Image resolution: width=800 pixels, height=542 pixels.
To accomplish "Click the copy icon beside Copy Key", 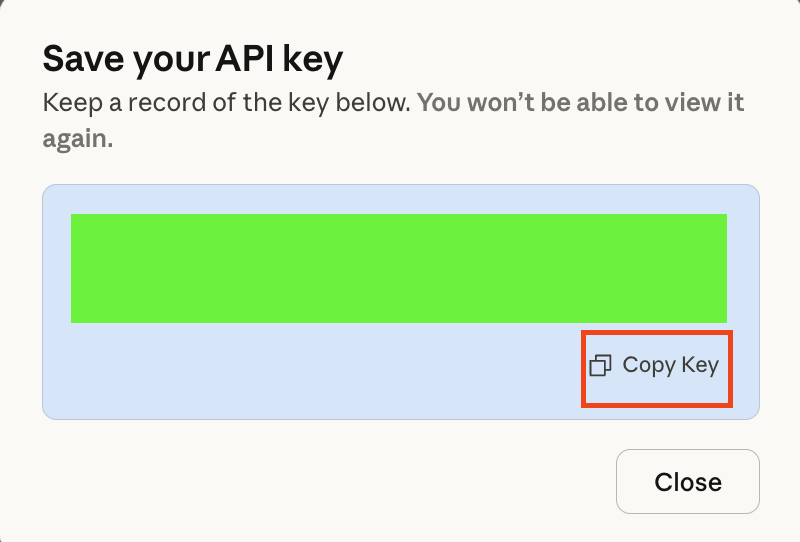I will (x=600, y=366).
